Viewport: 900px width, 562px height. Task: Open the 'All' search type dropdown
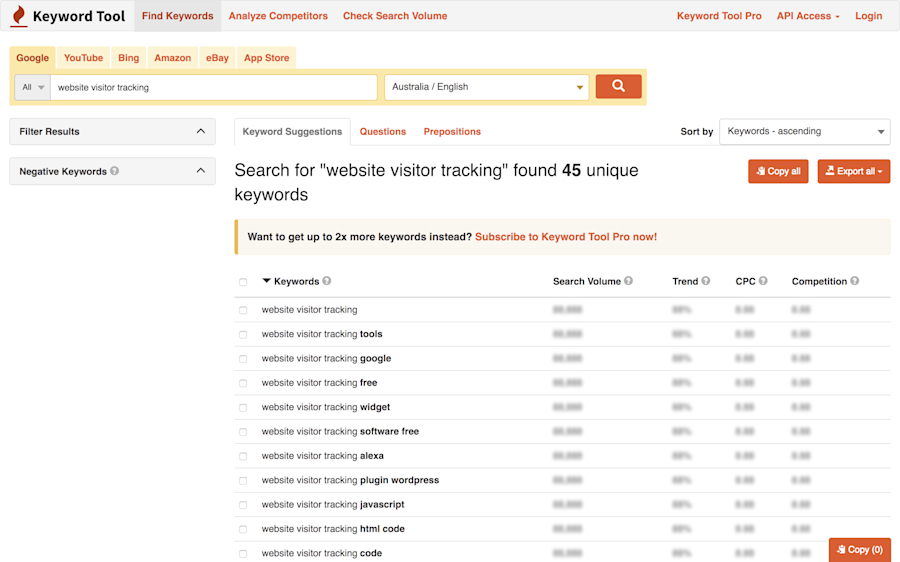33,87
